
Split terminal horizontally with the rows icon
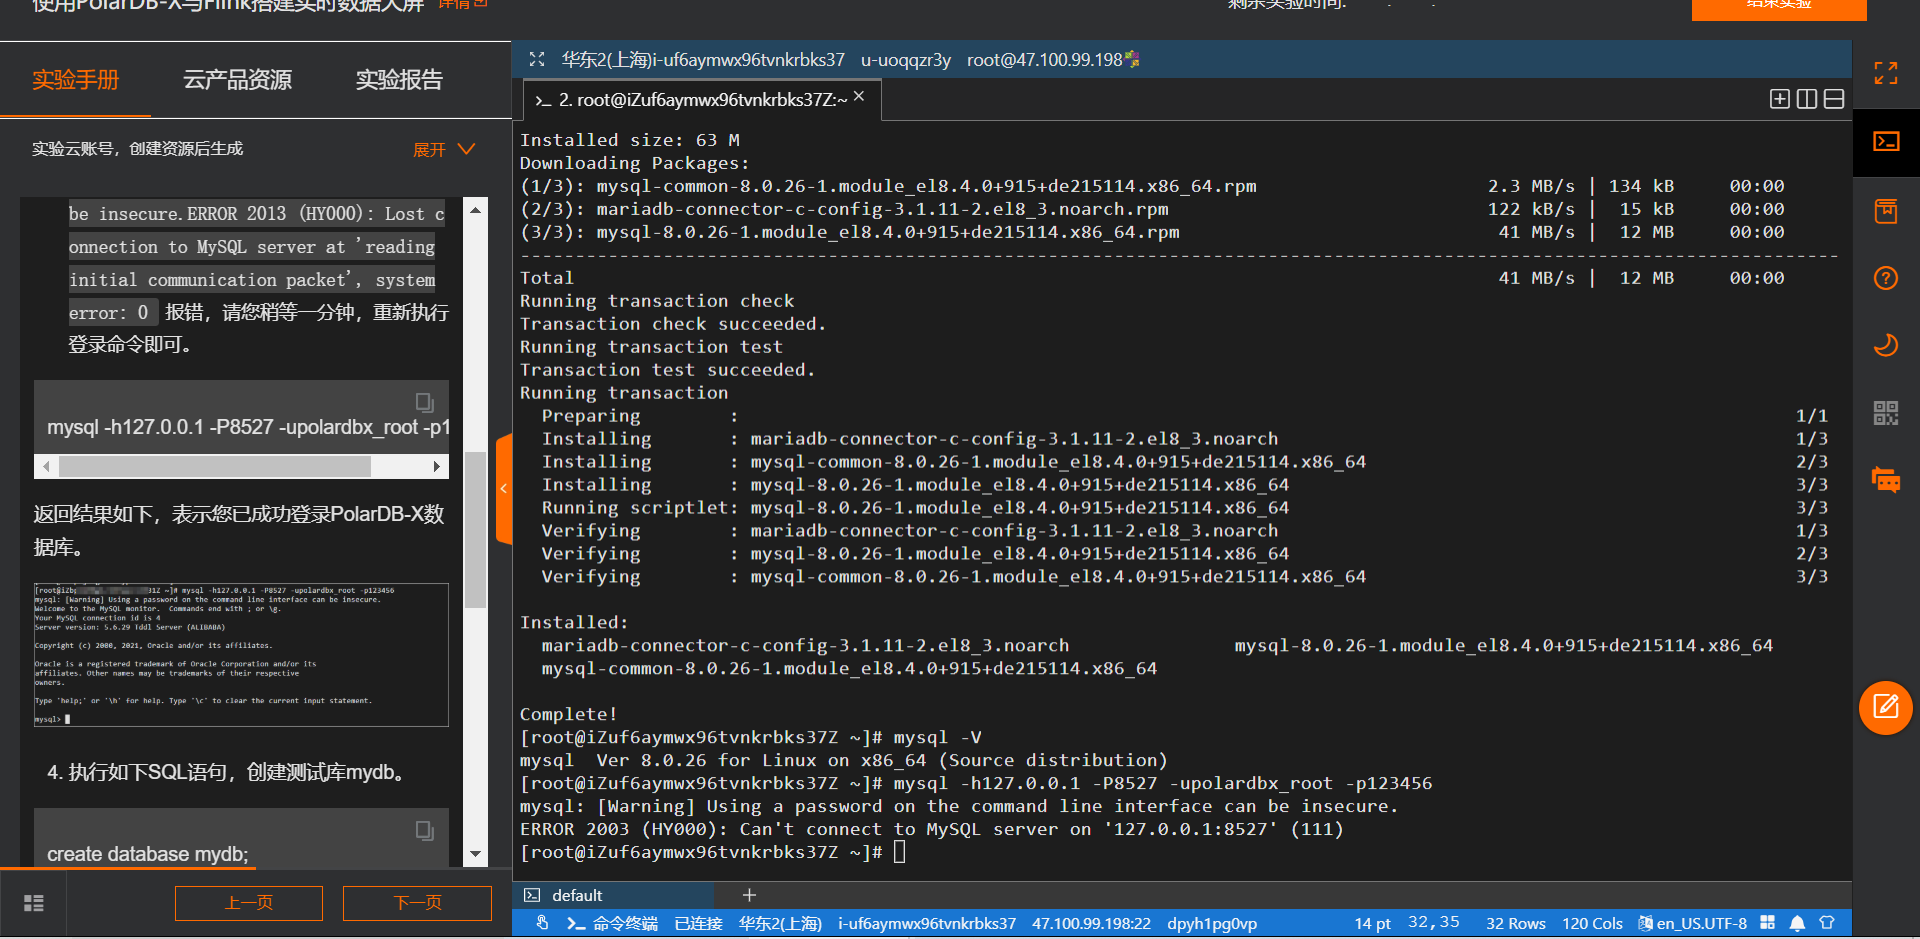pos(1834,99)
